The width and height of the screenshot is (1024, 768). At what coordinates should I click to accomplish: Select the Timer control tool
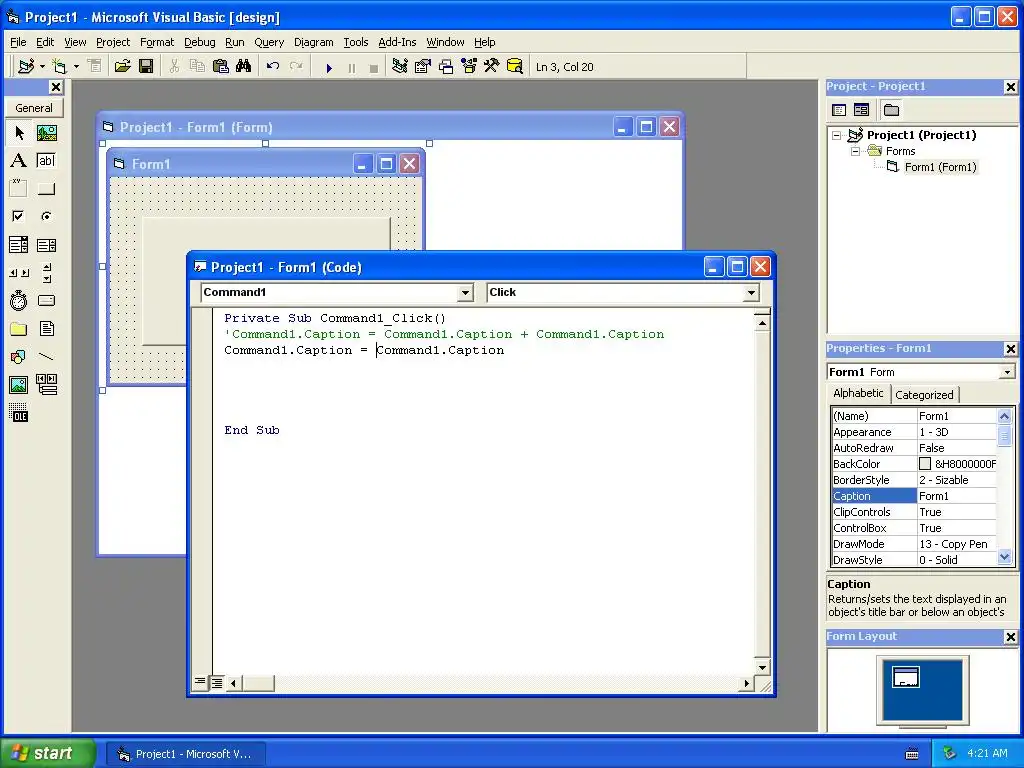(x=19, y=300)
